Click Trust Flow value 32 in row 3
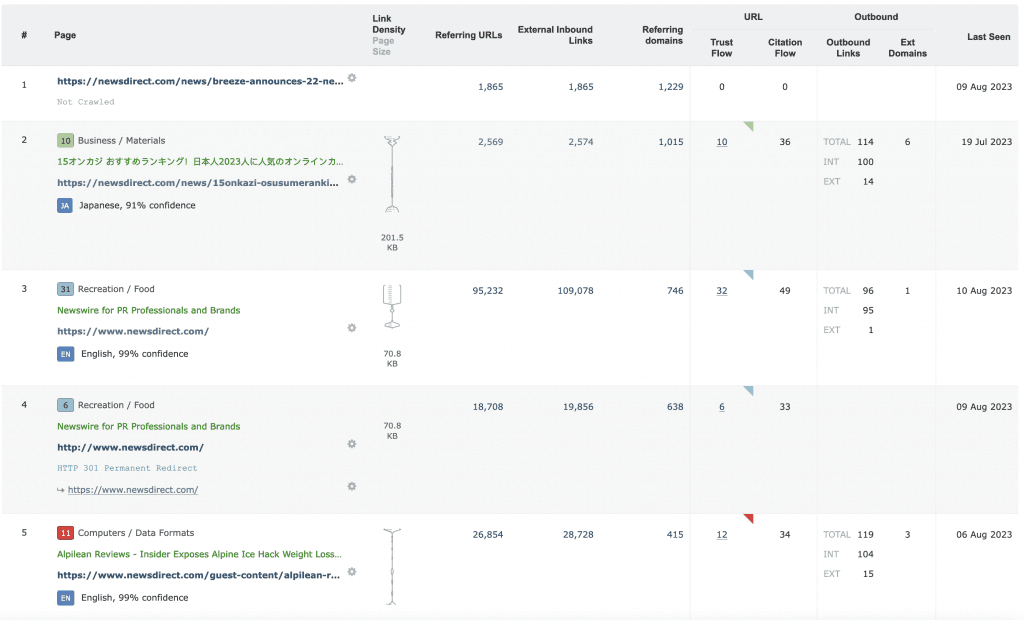The image size is (1024, 620). (x=722, y=291)
